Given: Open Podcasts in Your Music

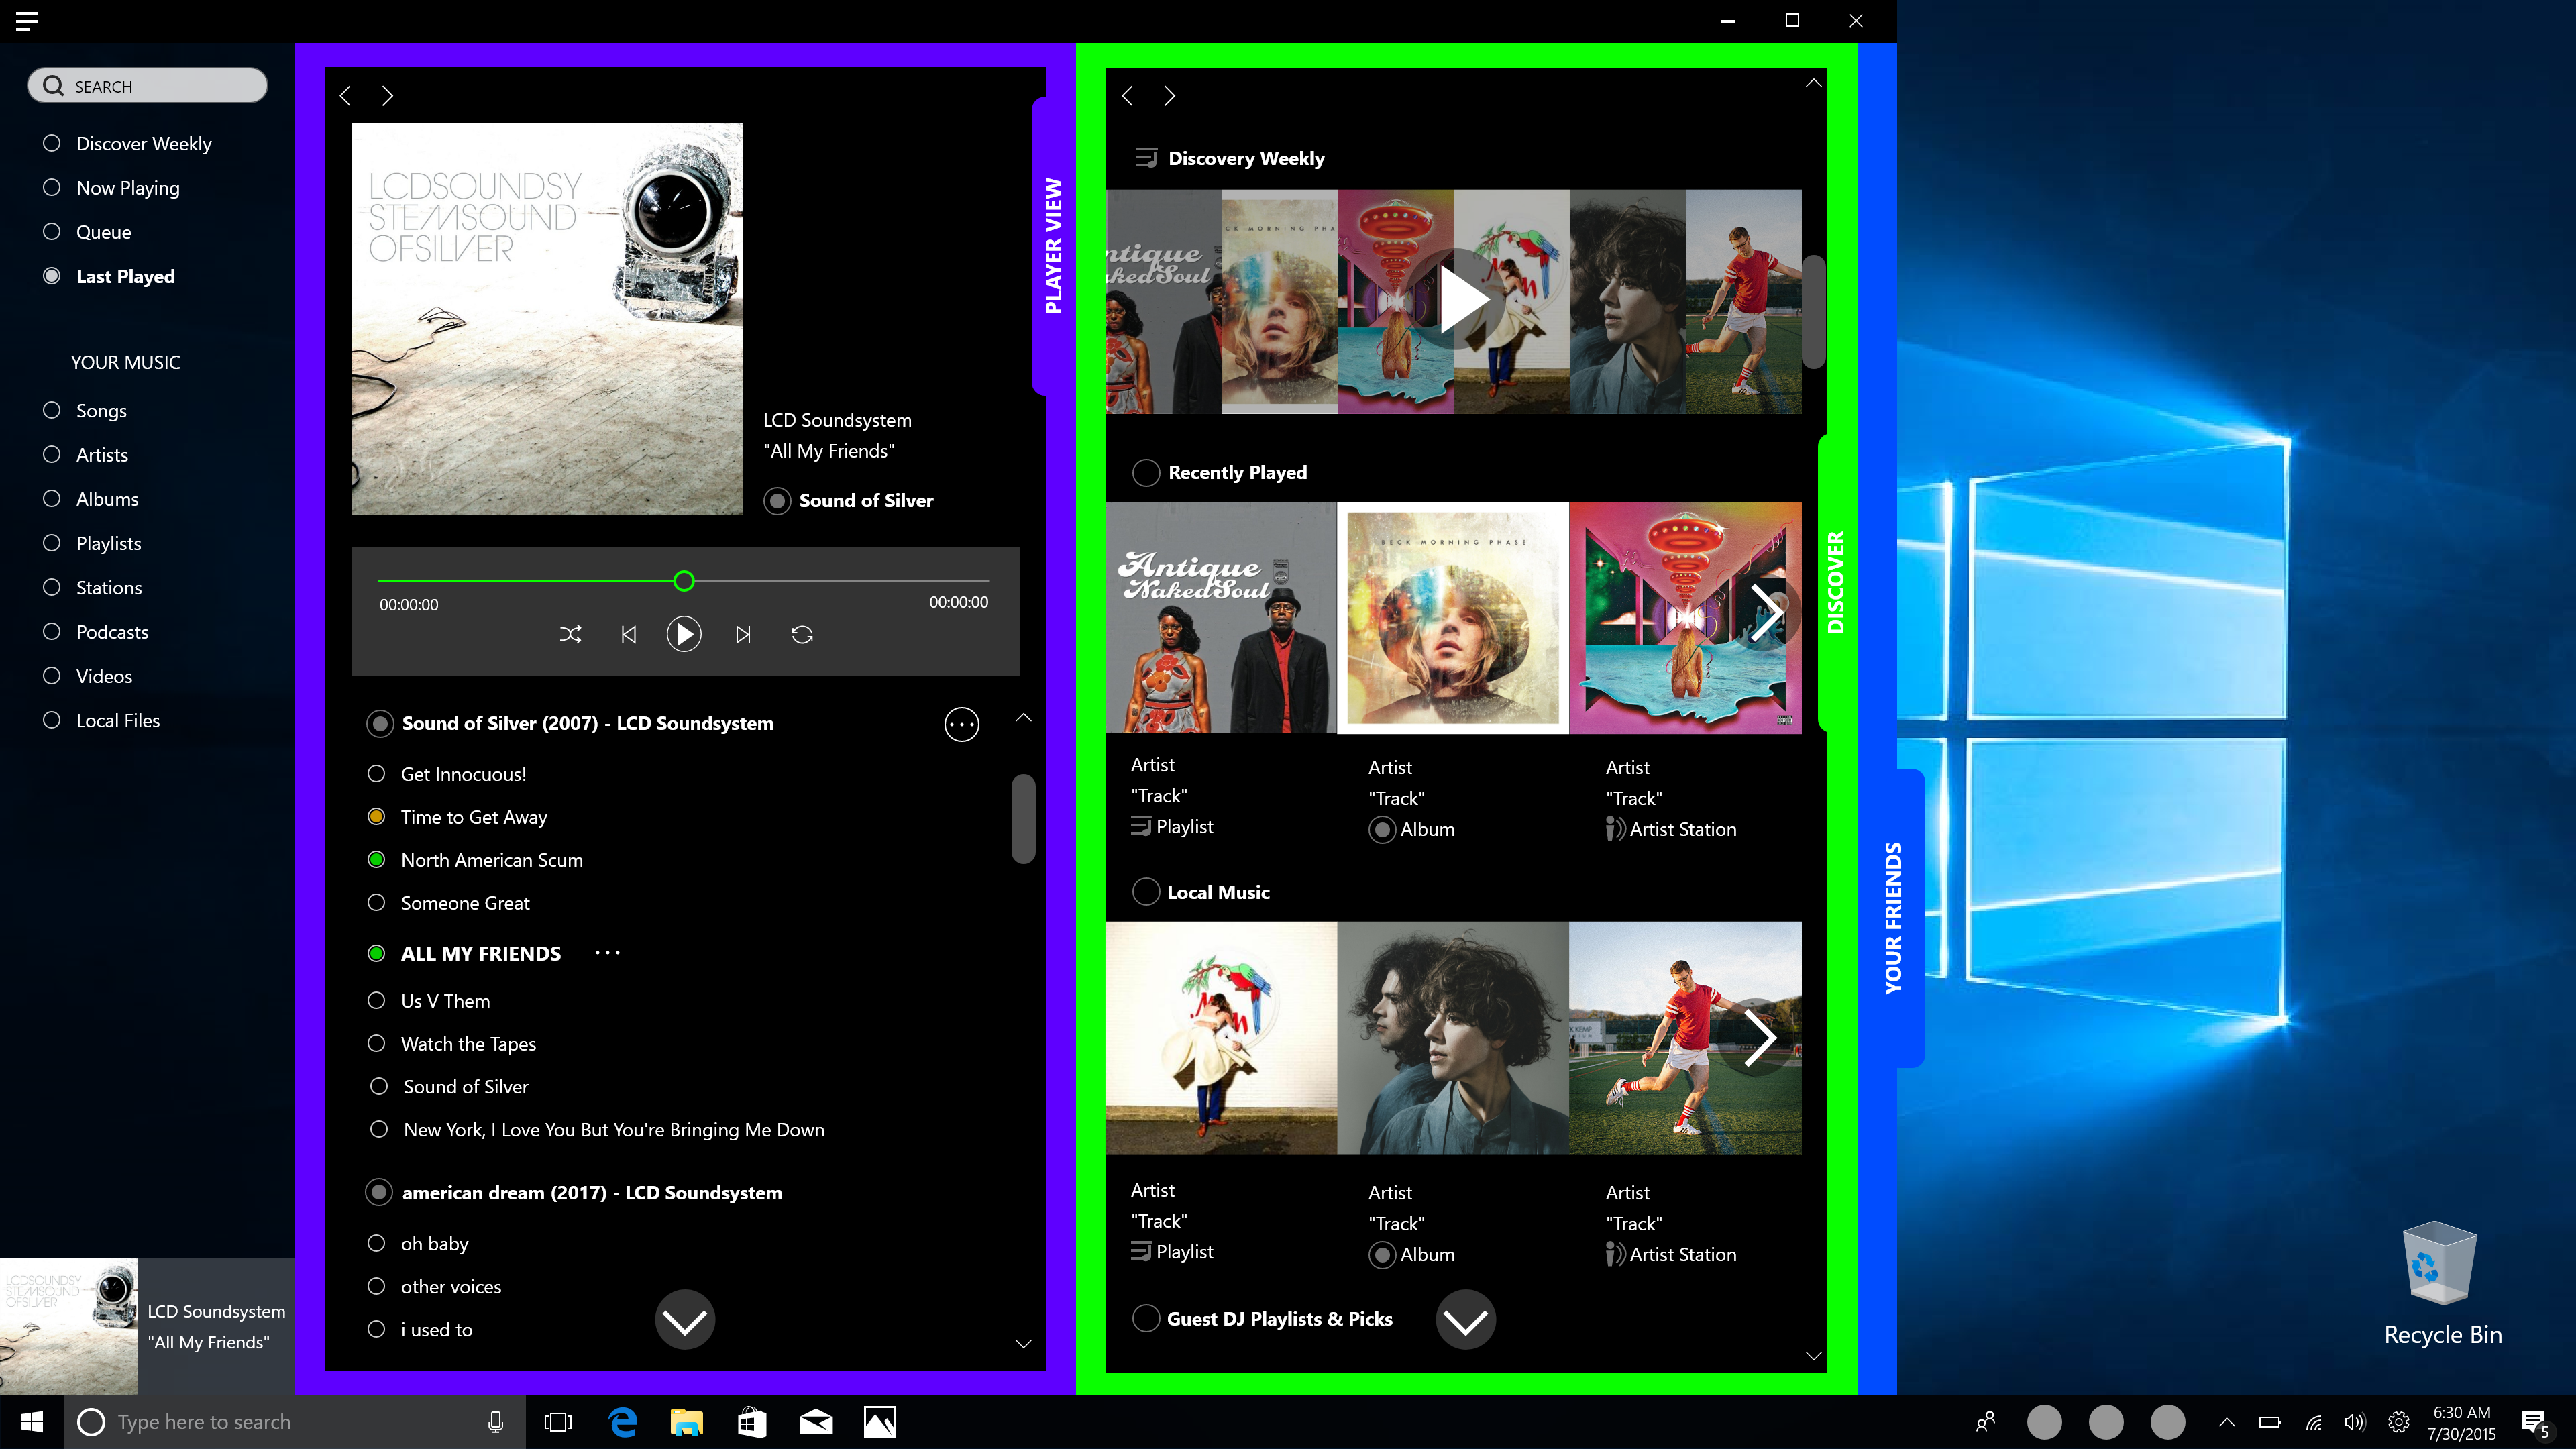Looking at the screenshot, I should [96, 632].
